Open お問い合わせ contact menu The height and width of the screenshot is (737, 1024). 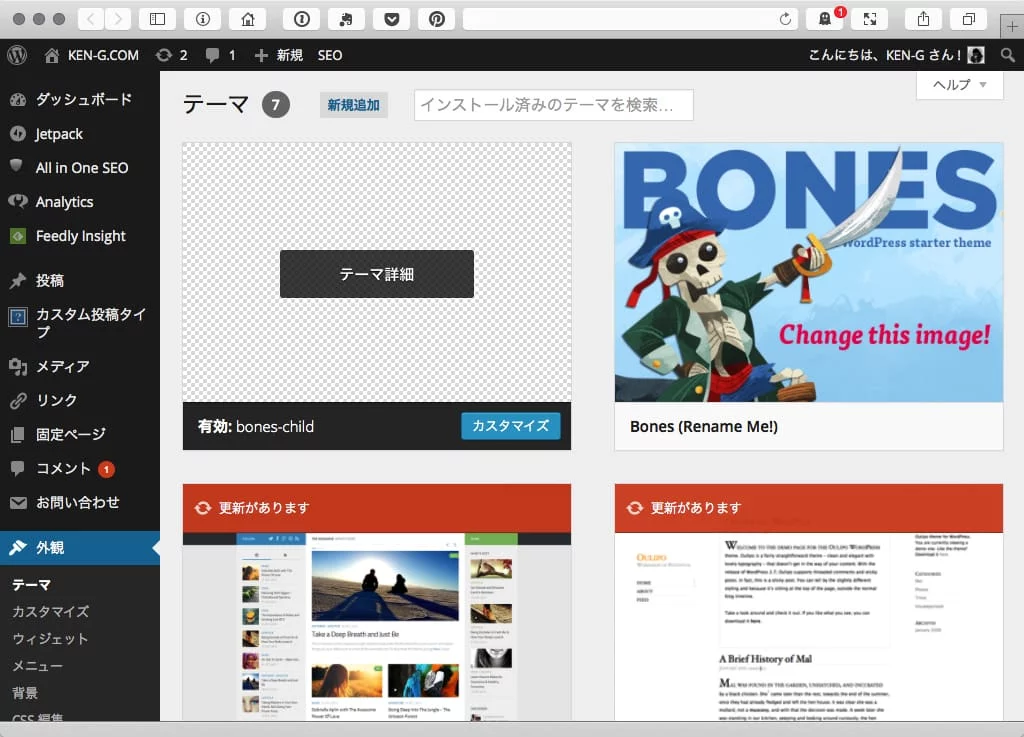80,502
